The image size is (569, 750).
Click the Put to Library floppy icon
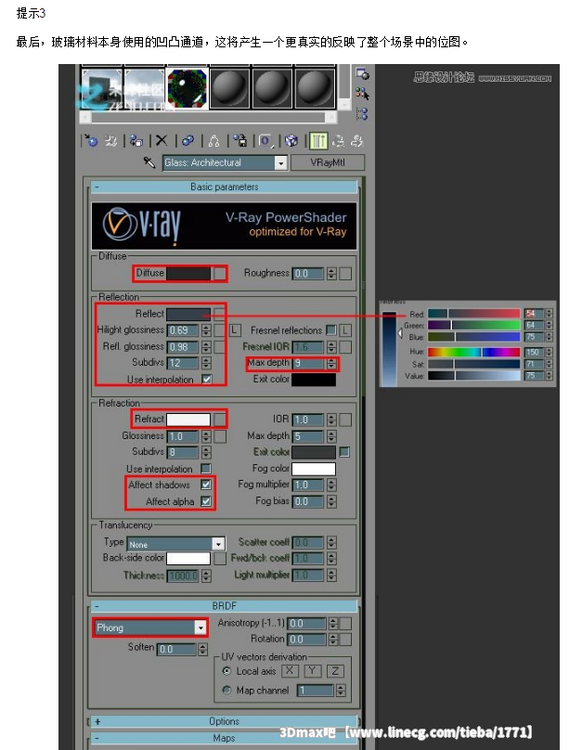(x=240, y=141)
